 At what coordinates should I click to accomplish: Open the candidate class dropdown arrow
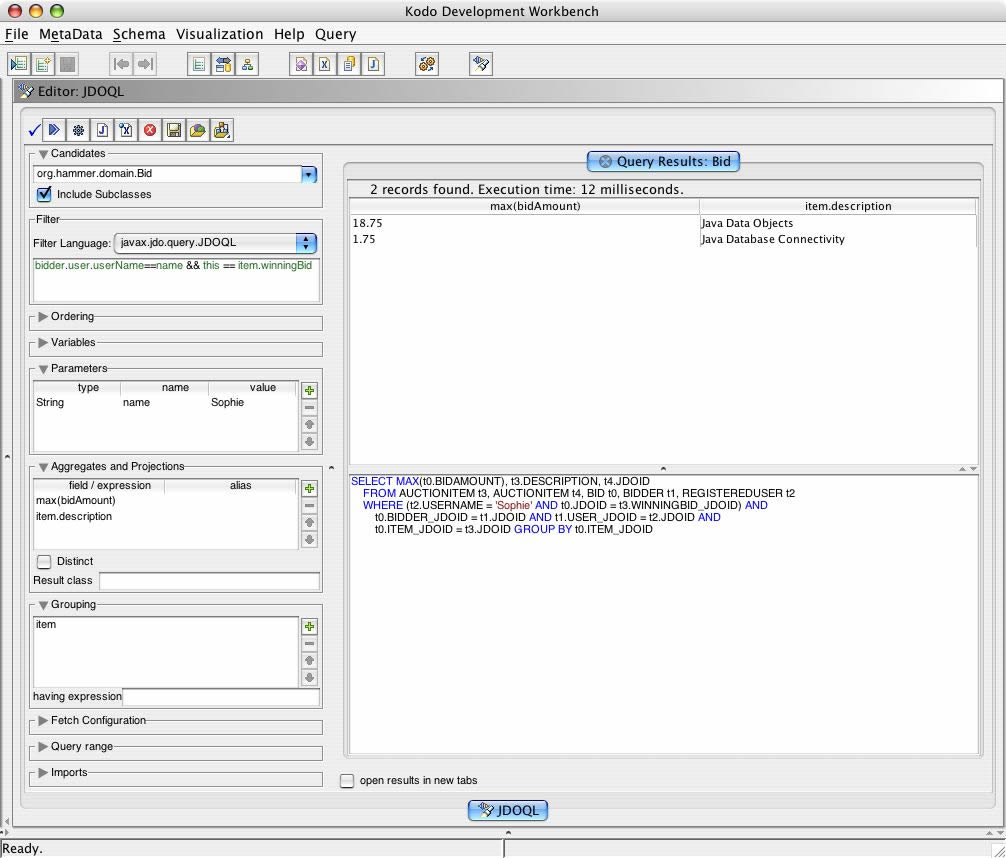(309, 174)
